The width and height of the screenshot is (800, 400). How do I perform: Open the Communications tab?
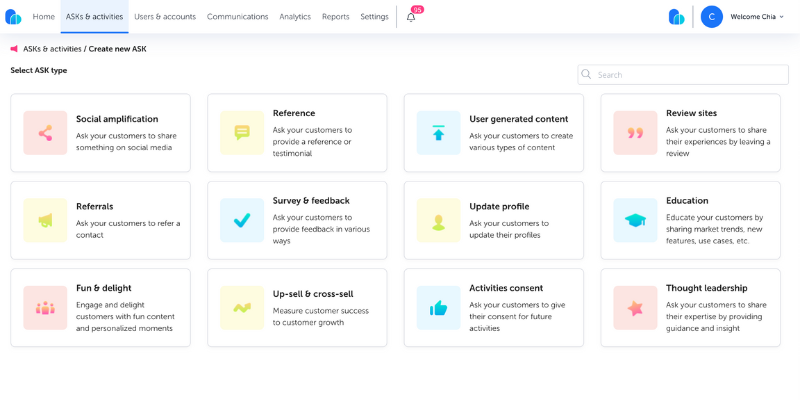pos(237,17)
